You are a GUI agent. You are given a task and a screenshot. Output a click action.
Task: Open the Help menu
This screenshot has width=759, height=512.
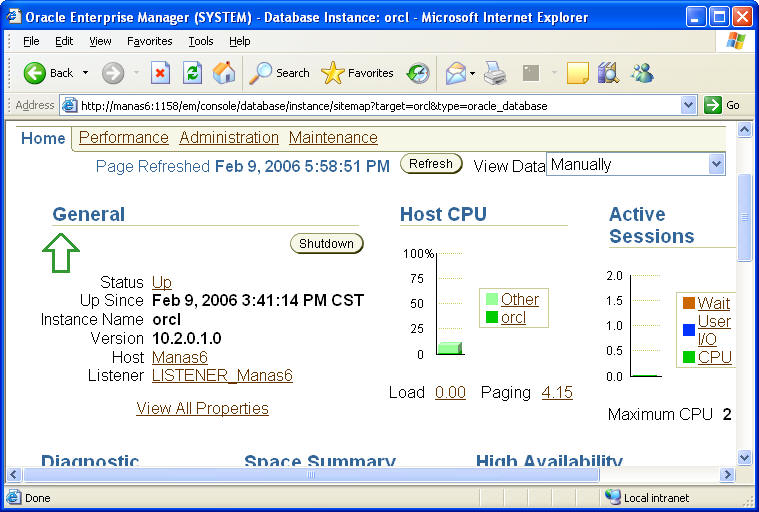point(240,41)
